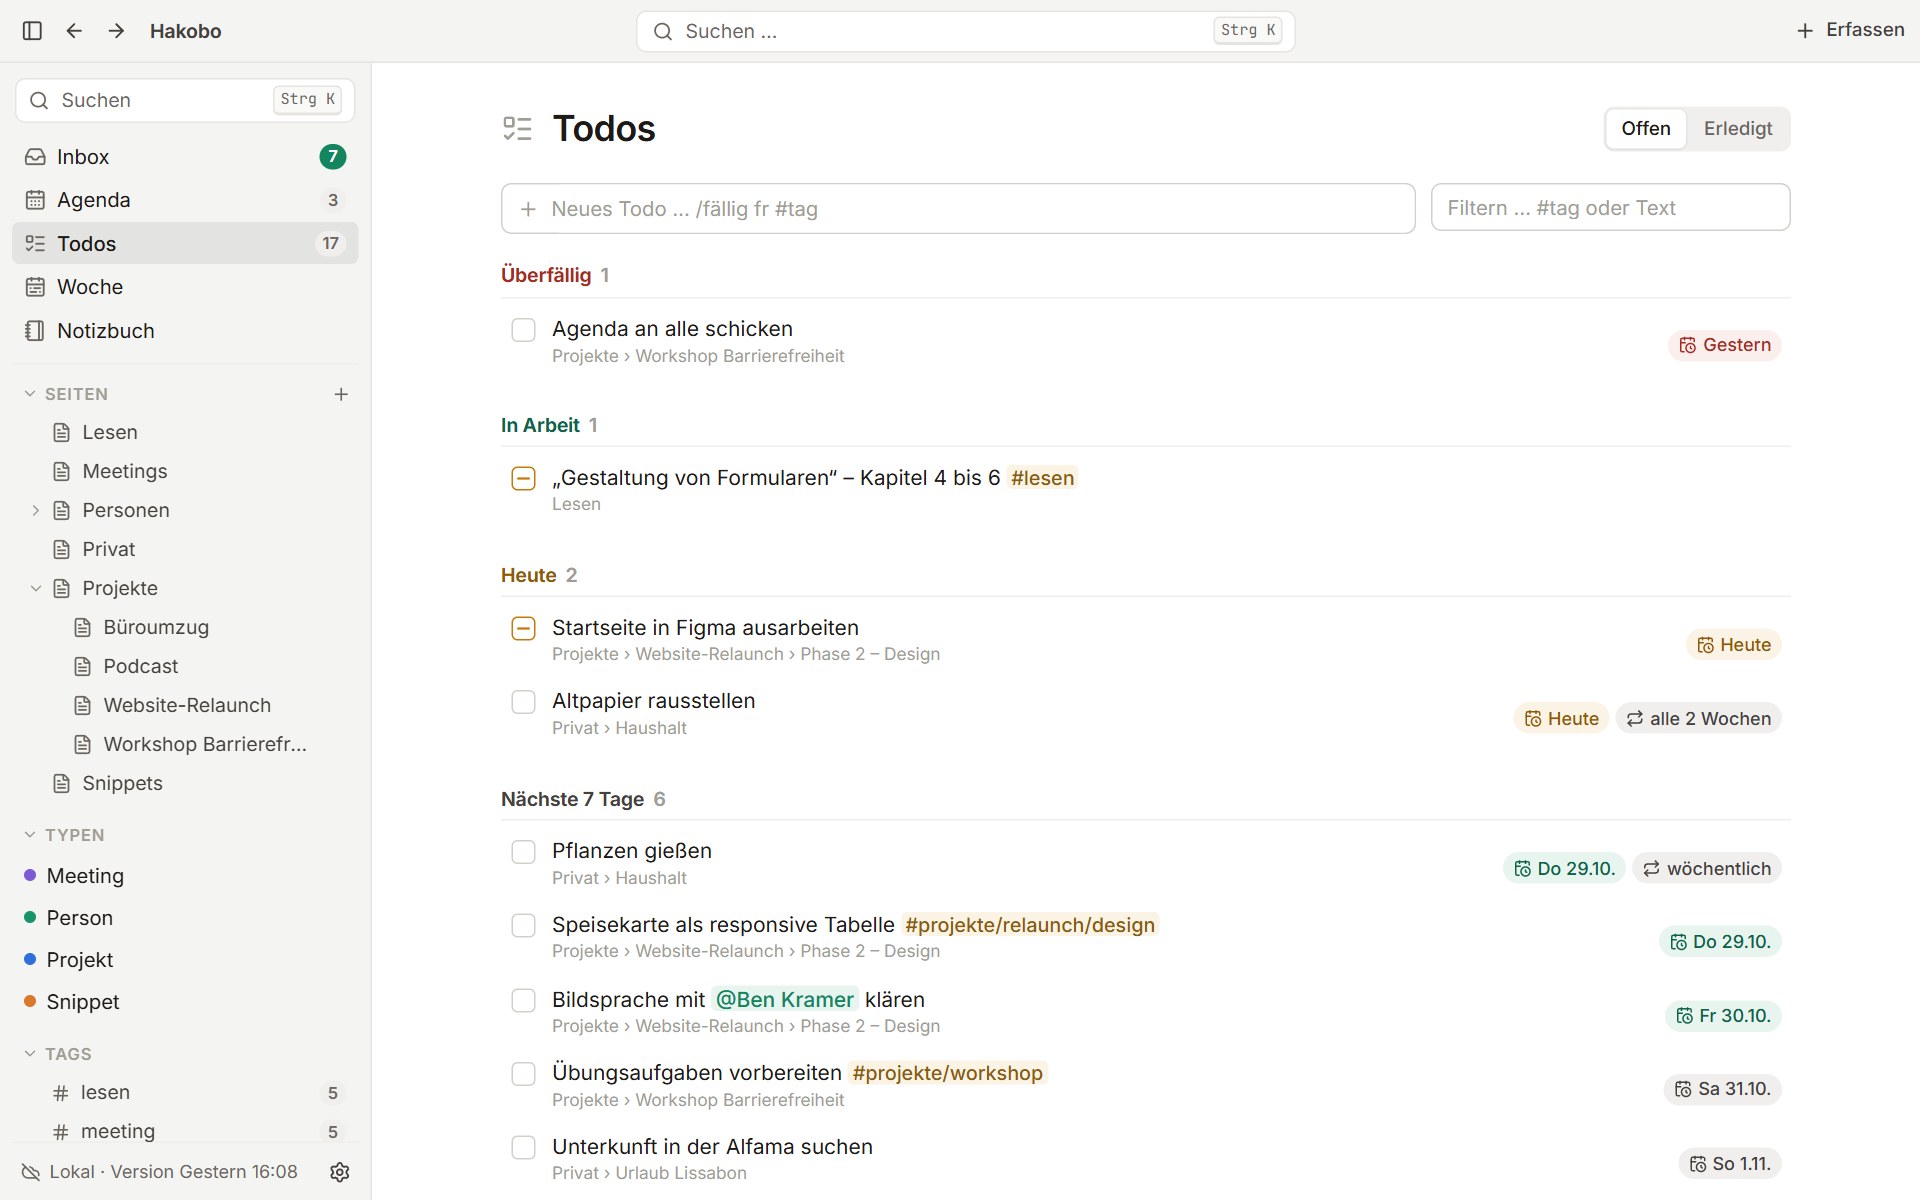Click the 'So 1.11.' due date badge
Image resolution: width=1920 pixels, height=1200 pixels.
click(1730, 1164)
